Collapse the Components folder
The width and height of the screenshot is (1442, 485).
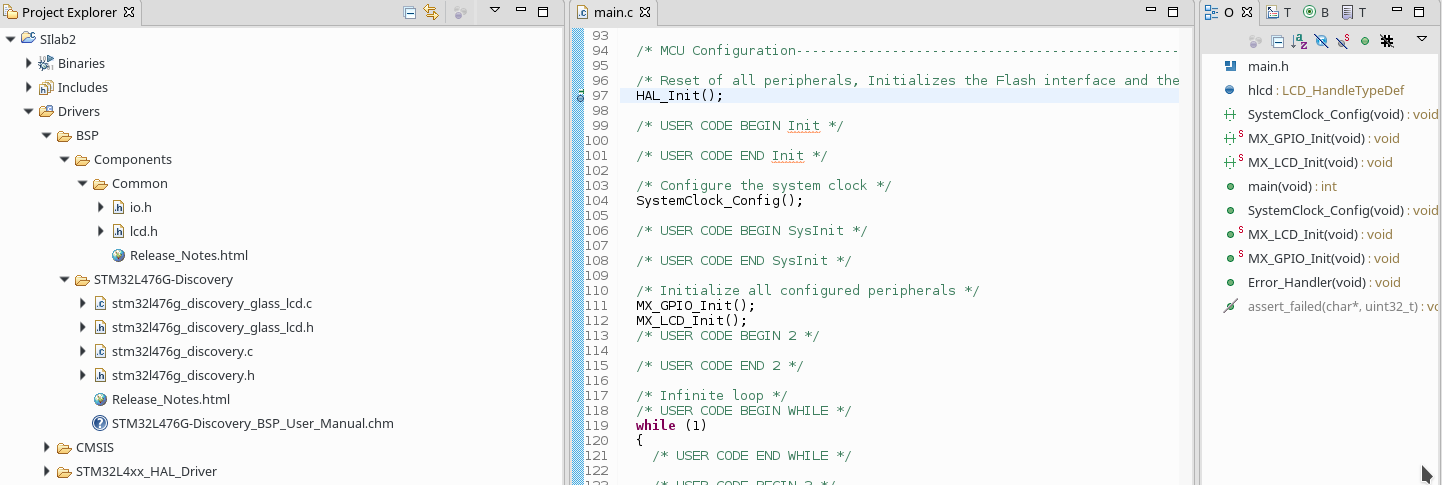[65, 160]
